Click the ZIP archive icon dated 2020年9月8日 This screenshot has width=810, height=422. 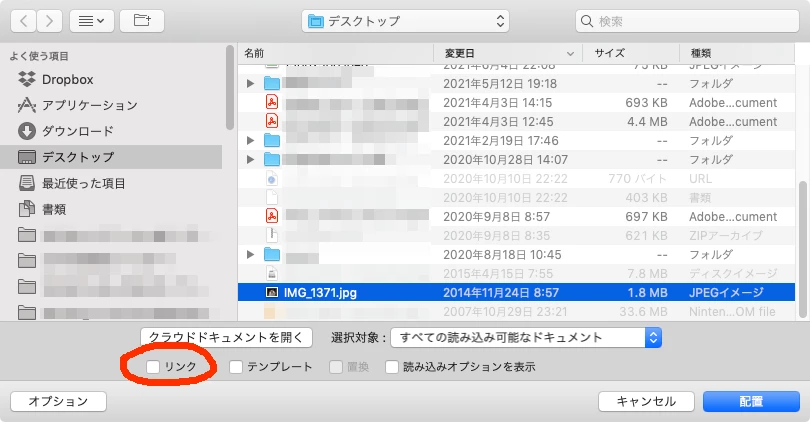[x=272, y=236]
